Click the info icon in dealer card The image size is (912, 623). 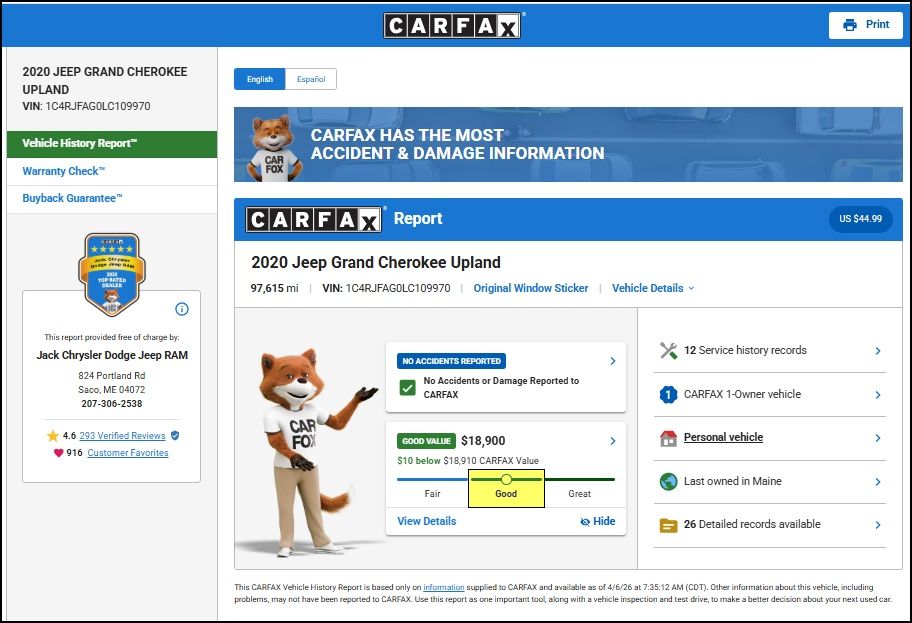182,309
